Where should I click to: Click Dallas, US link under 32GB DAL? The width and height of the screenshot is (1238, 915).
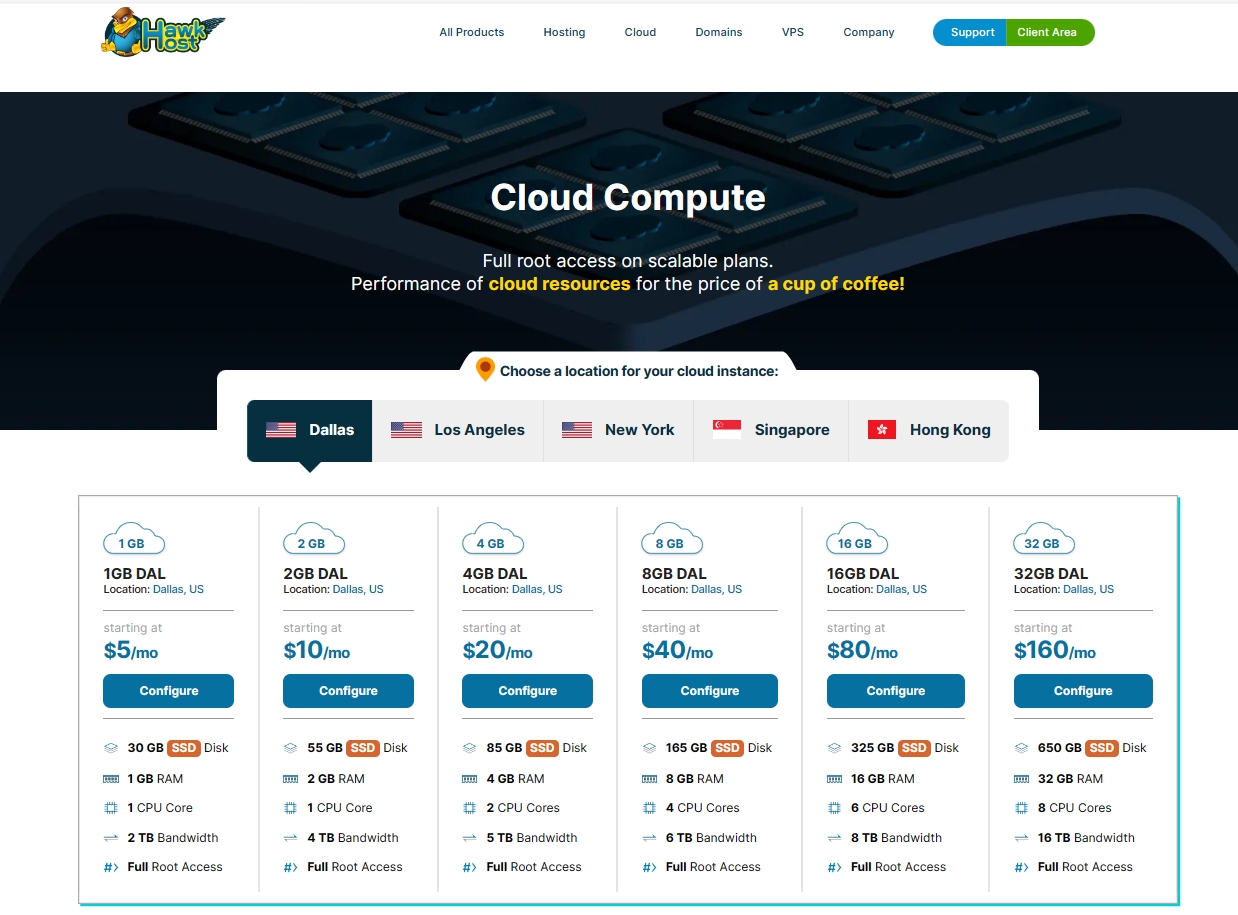(x=1088, y=590)
